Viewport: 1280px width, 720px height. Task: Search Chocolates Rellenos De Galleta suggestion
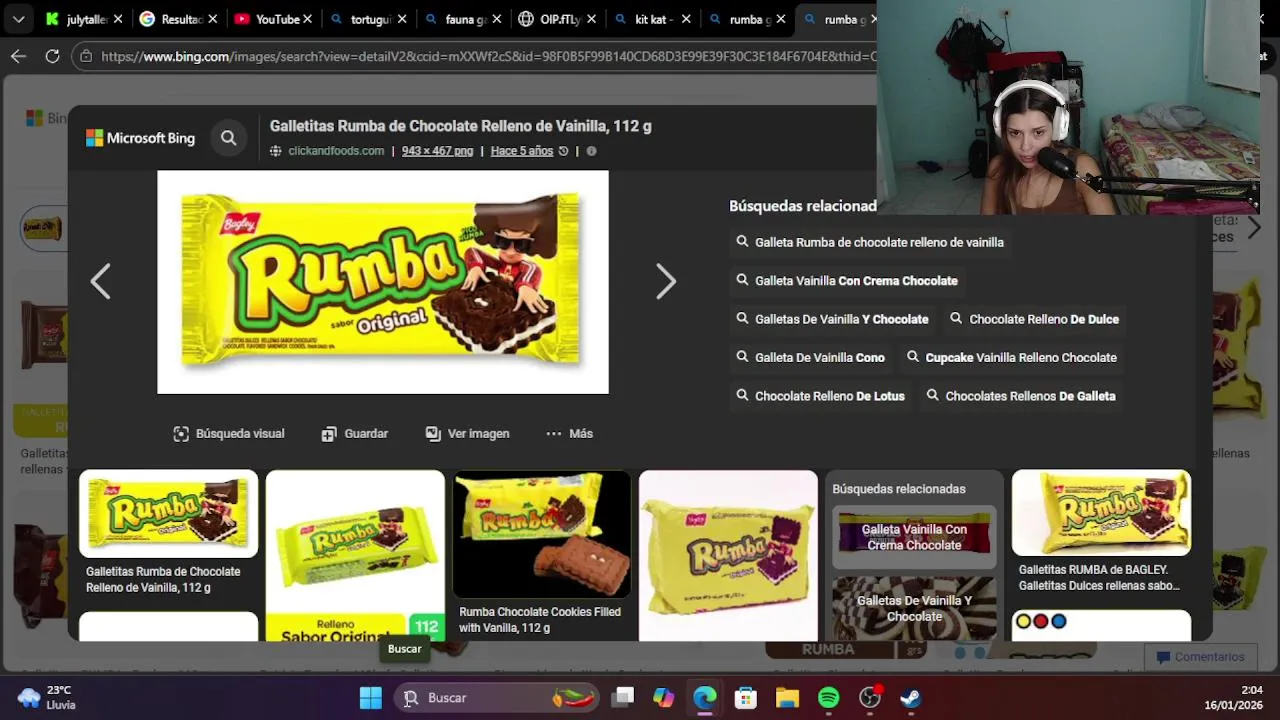pos(1021,396)
